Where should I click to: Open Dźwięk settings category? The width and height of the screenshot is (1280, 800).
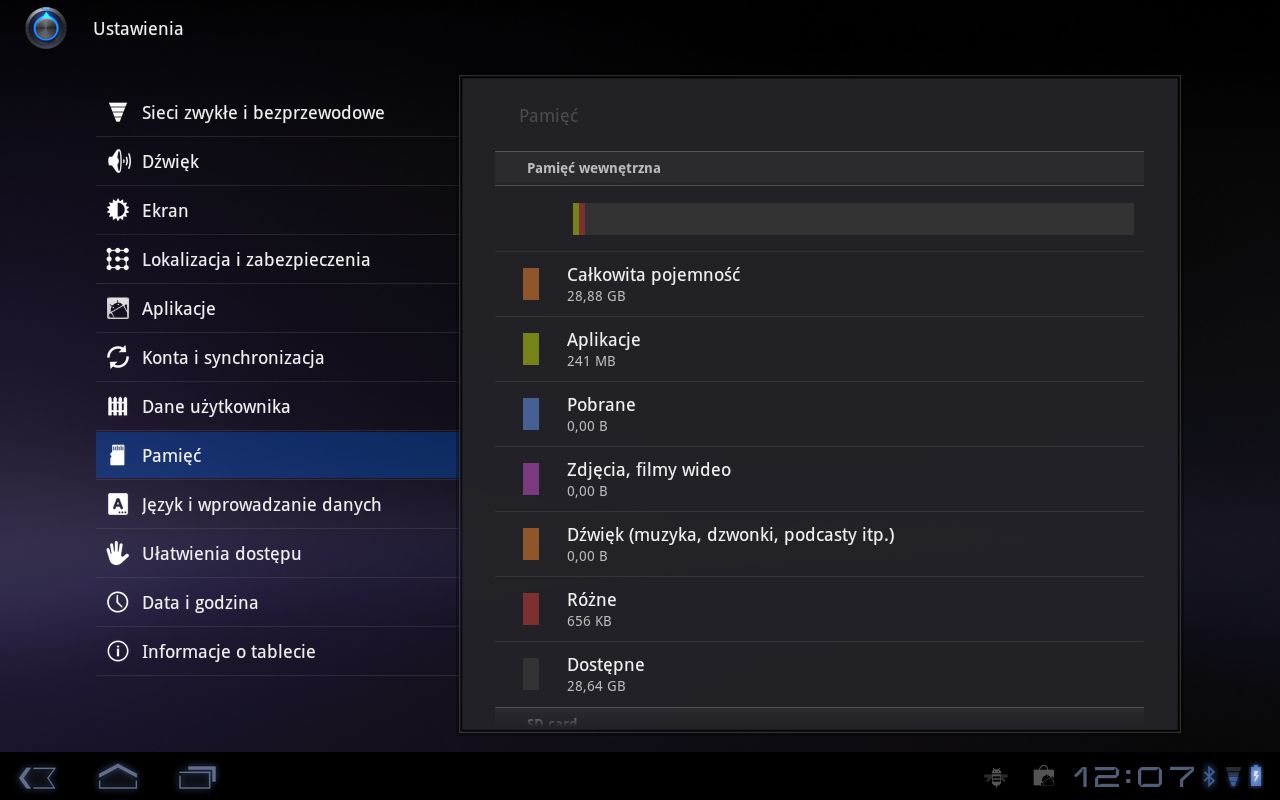click(x=277, y=161)
